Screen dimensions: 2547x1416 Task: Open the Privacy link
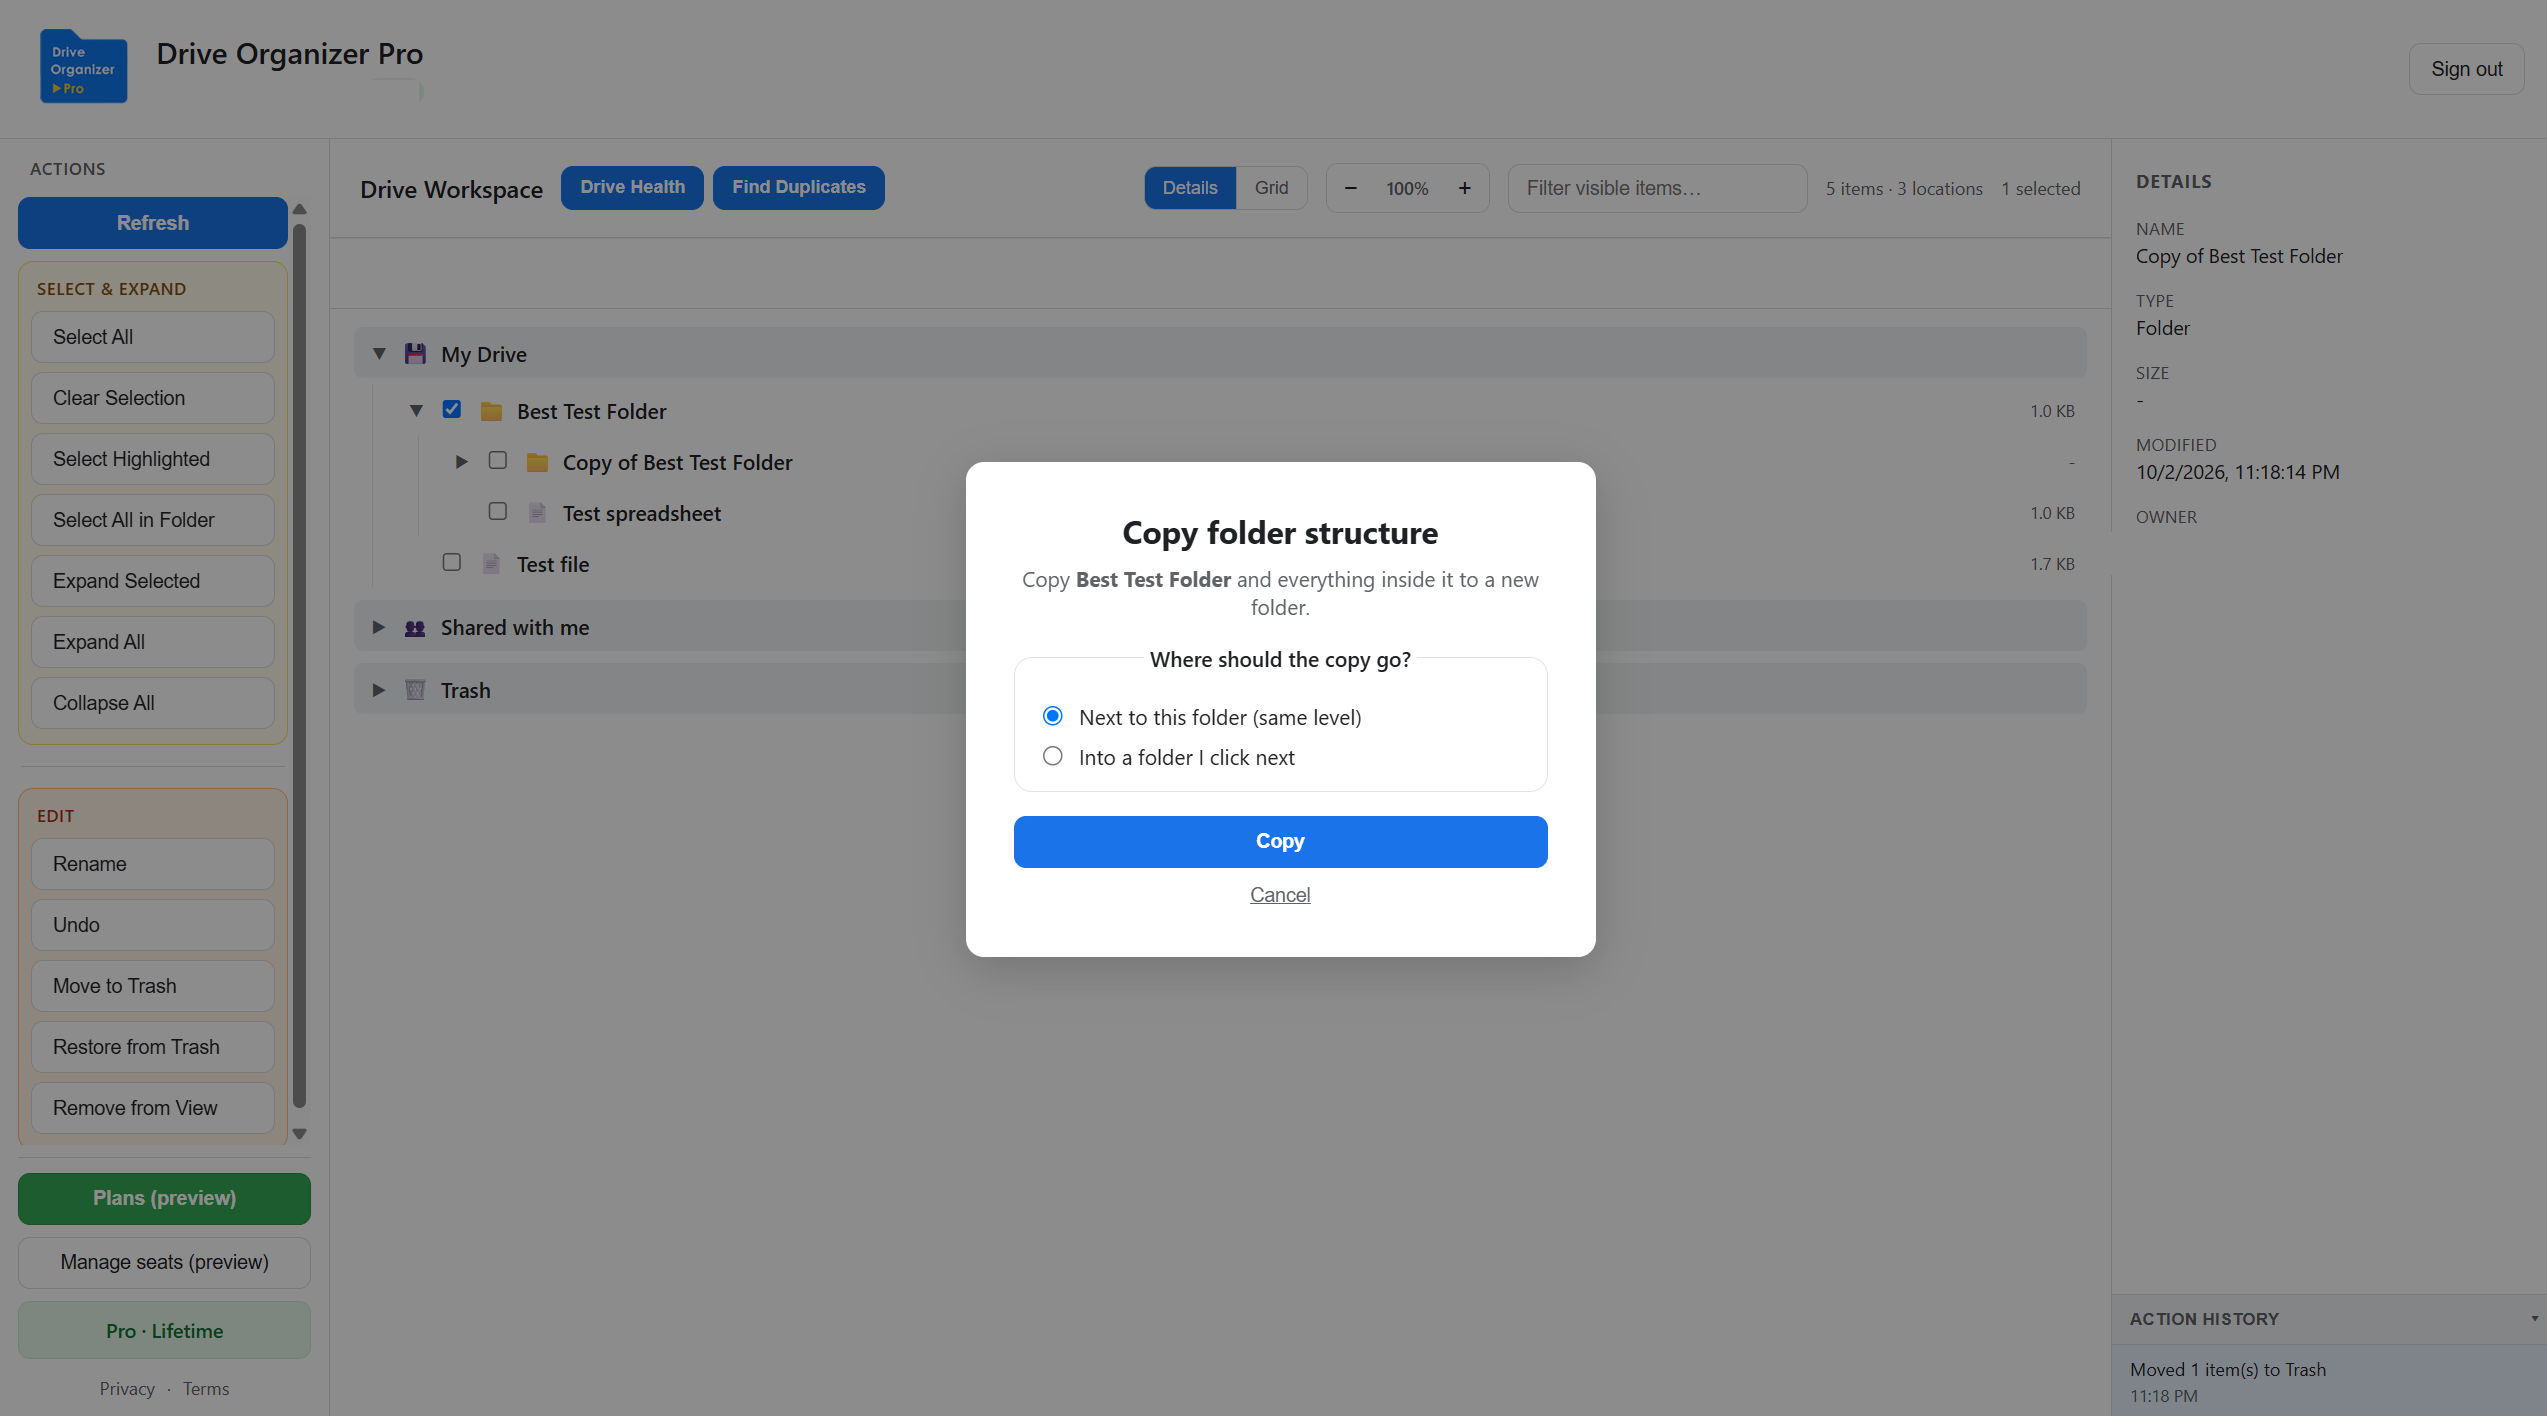pyautogui.click(x=127, y=1389)
